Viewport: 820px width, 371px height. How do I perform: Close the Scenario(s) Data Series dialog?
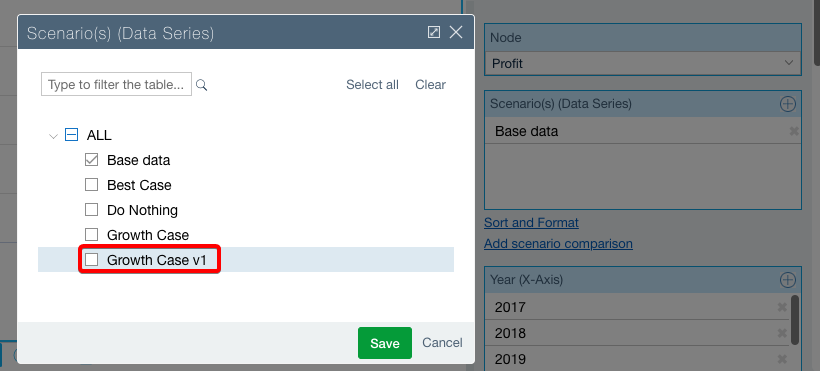(x=456, y=32)
